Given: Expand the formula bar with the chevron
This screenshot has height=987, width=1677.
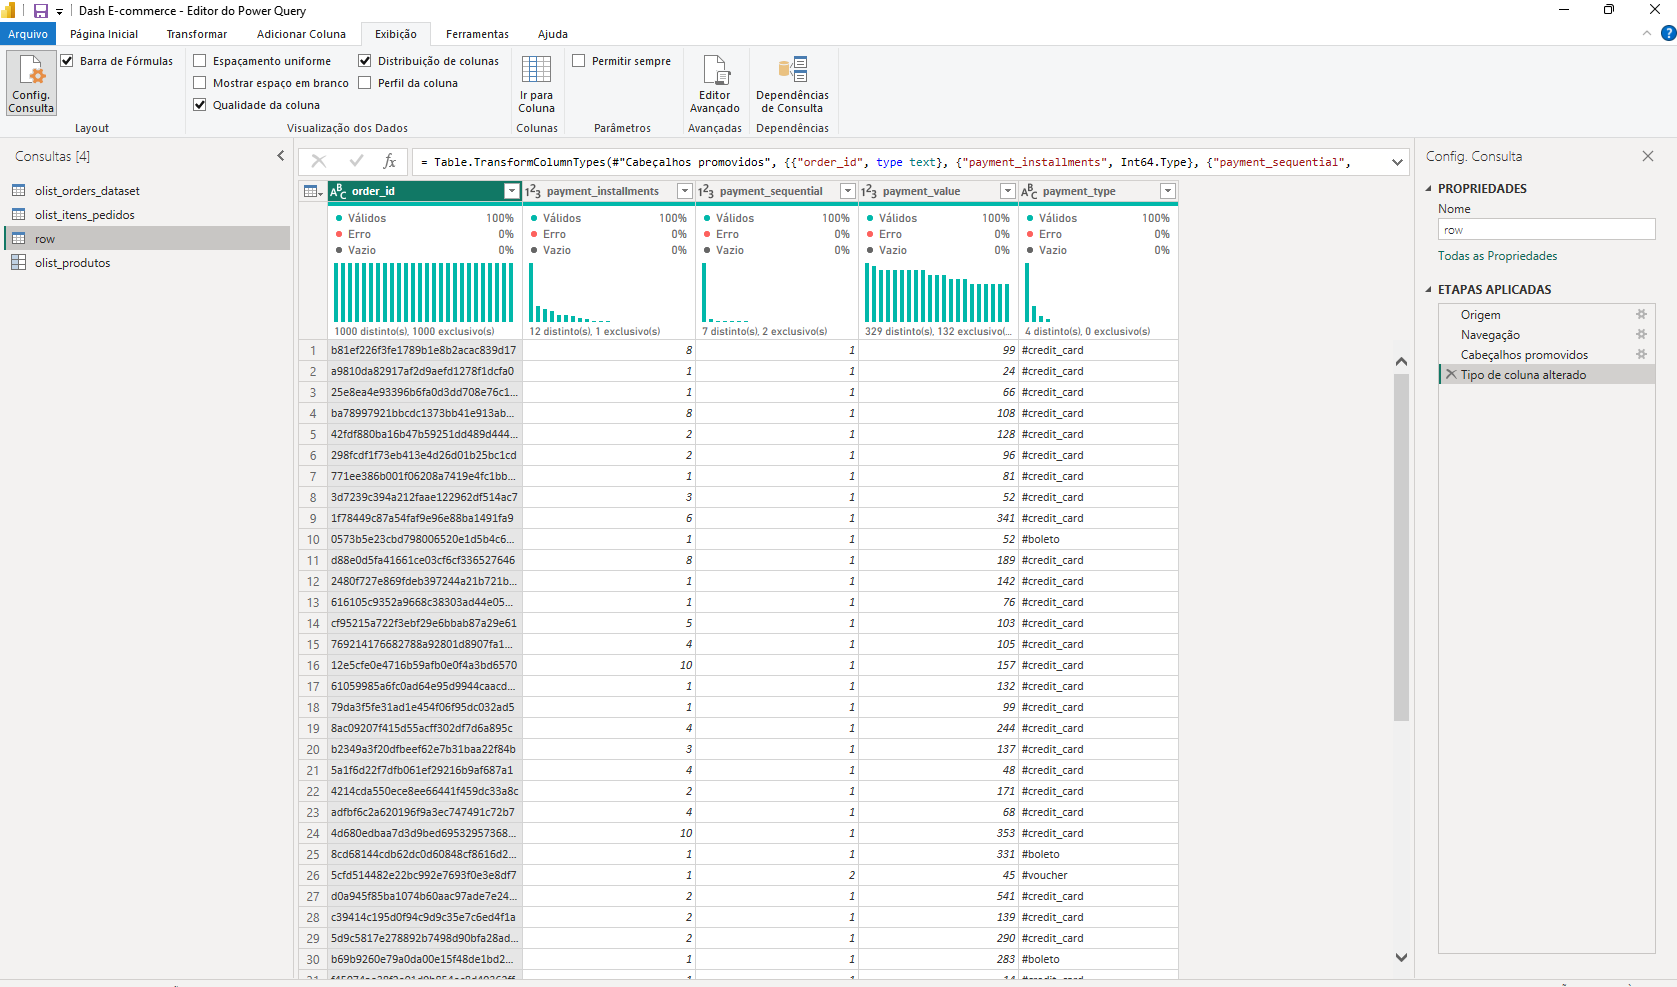Looking at the screenshot, I should pos(1397,162).
